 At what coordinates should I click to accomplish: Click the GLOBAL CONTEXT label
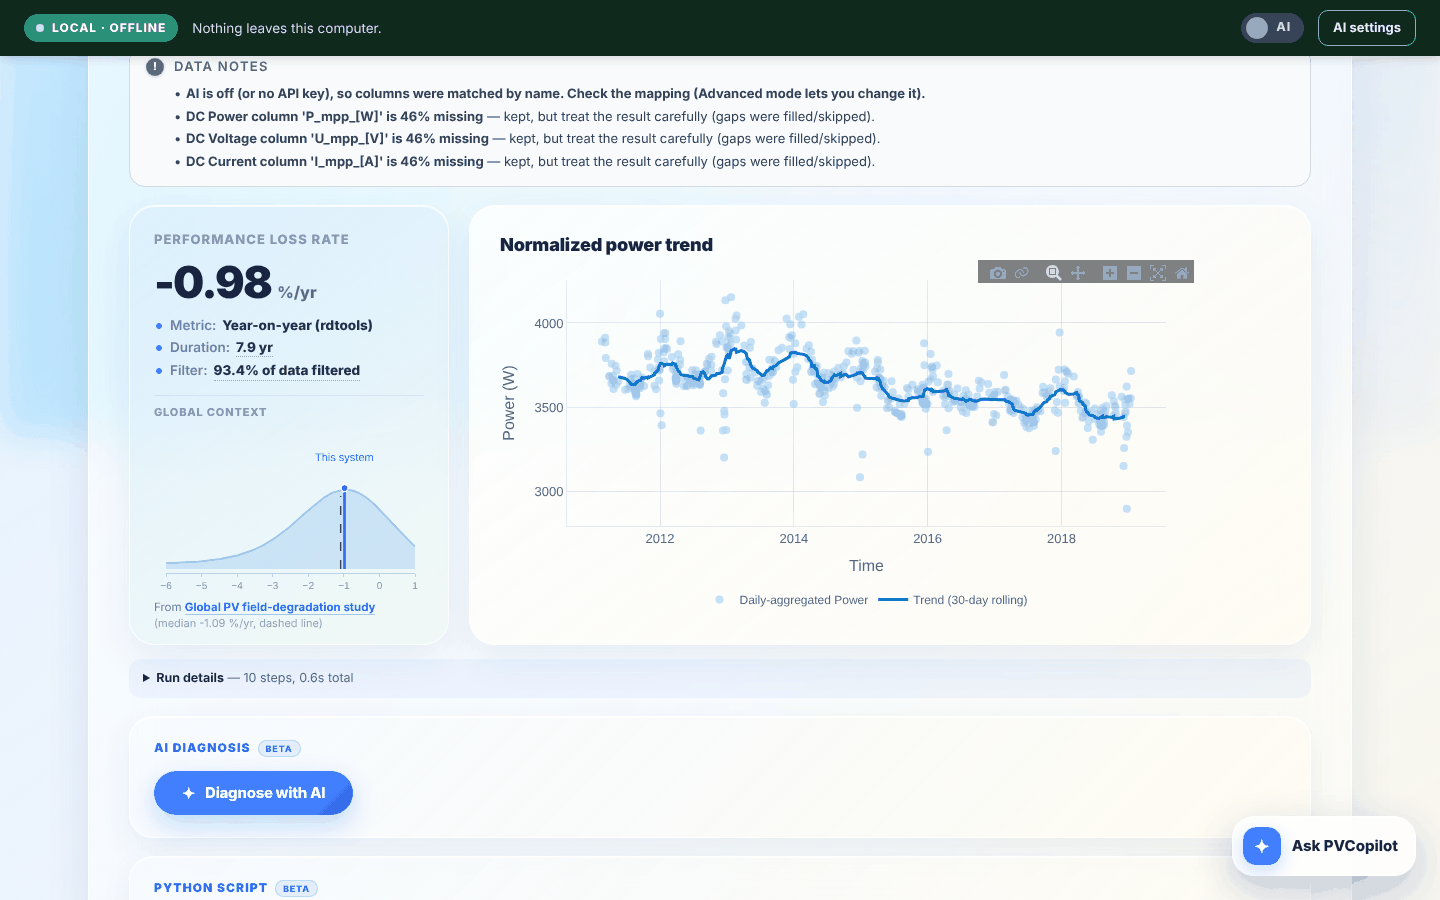(210, 412)
